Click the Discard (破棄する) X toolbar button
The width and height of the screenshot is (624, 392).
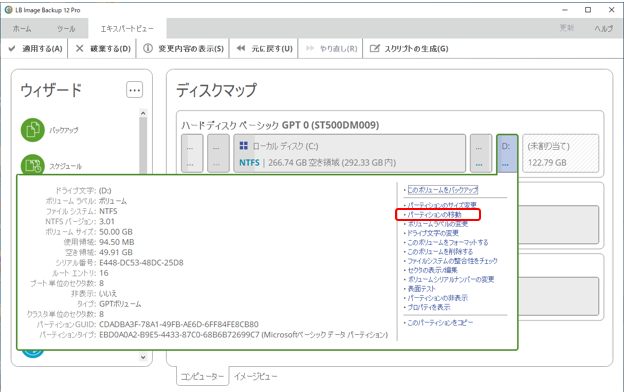[x=103, y=49]
